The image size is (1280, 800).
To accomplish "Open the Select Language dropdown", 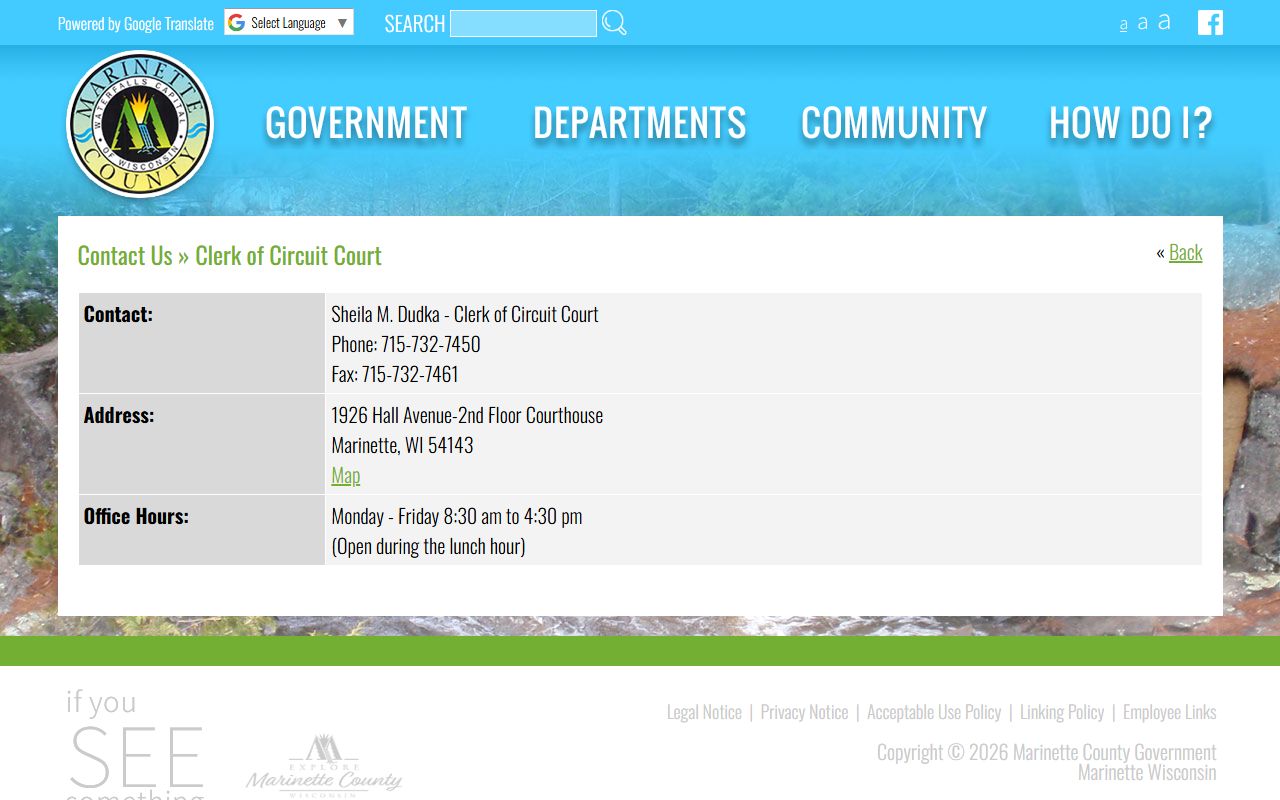I will pos(289,23).
